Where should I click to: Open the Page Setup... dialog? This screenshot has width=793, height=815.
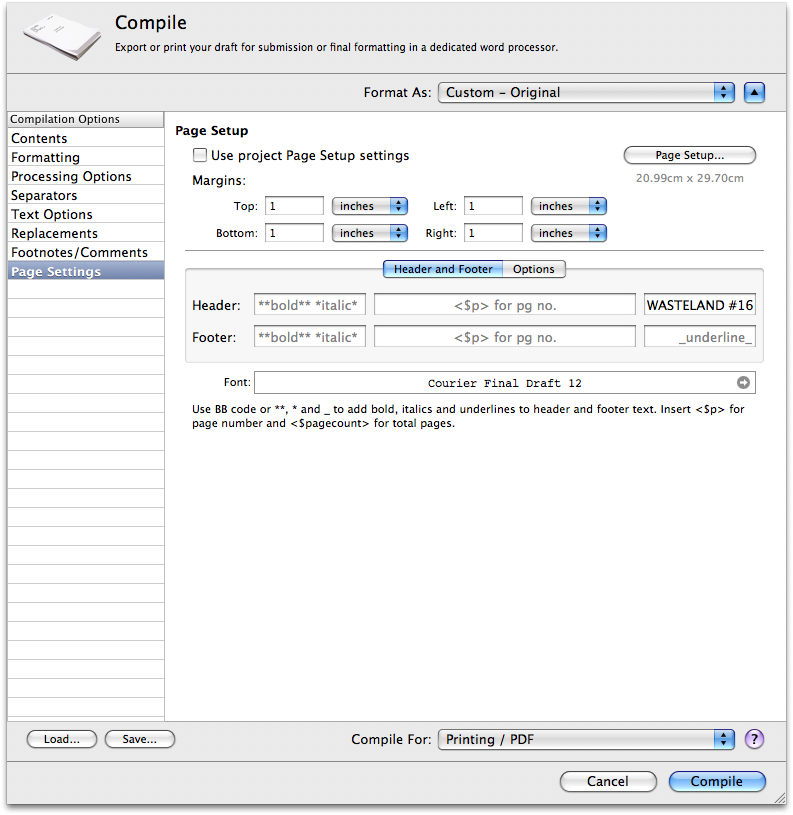(x=689, y=155)
